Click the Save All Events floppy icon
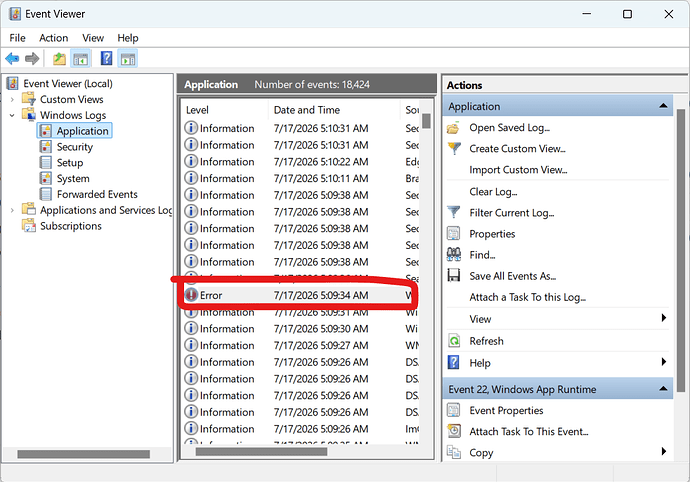This screenshot has height=482, width=690. coord(454,276)
